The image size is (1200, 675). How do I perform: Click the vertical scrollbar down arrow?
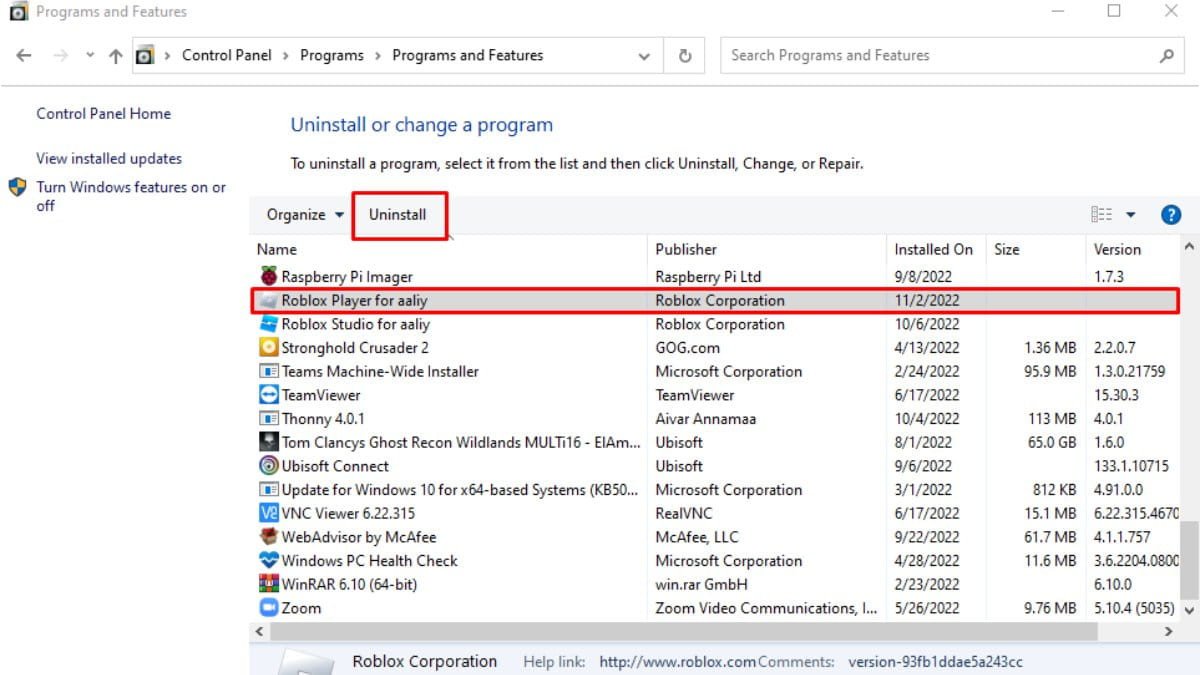tap(1189, 608)
